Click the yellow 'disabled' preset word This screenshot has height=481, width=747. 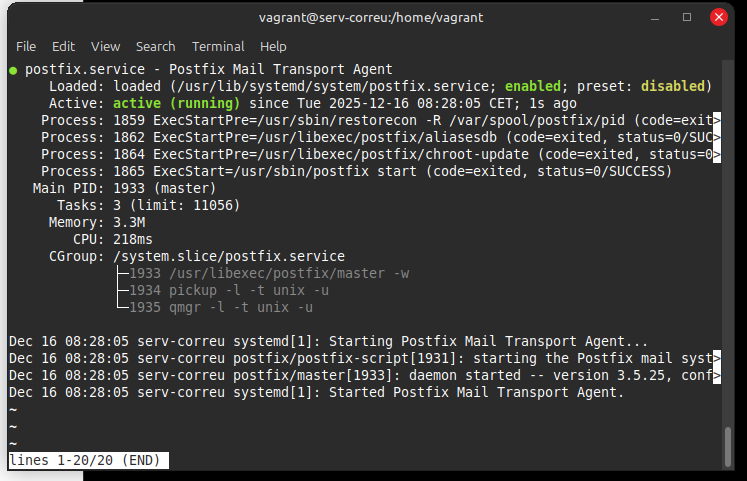(x=674, y=86)
